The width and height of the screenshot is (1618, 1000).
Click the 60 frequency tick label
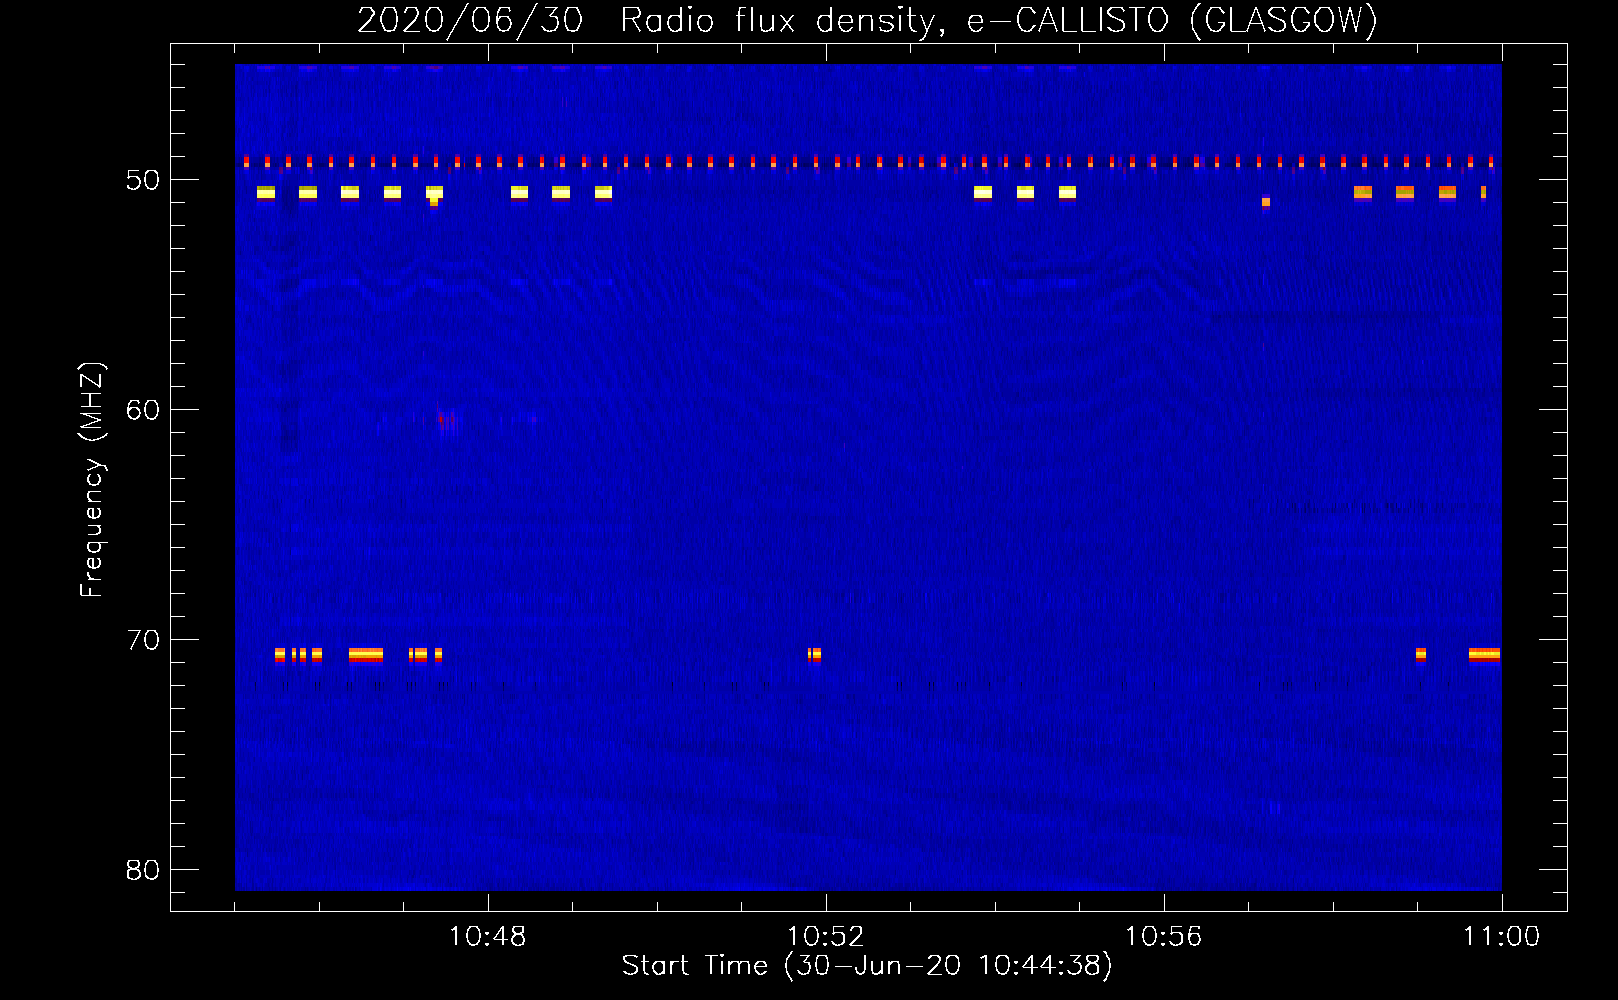pos(143,410)
